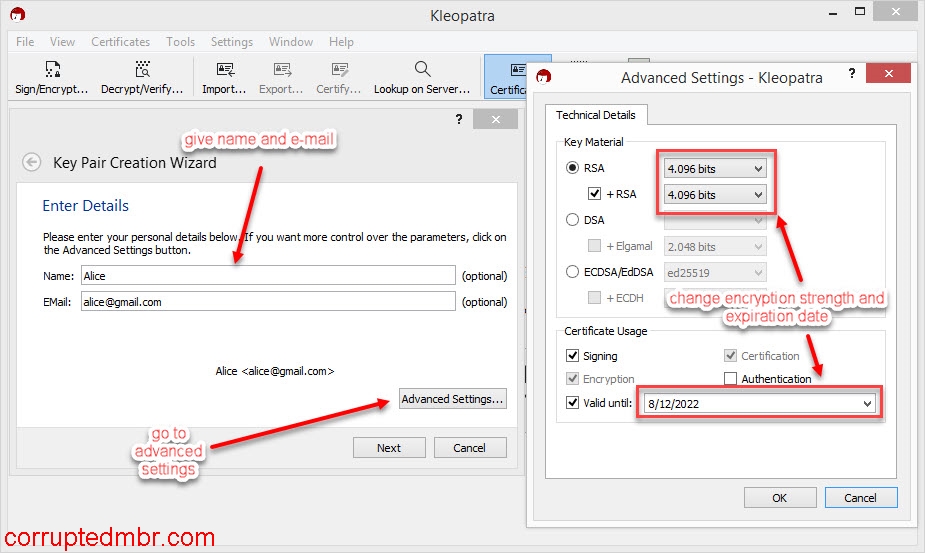Go back with the wizard back arrow
925x553 pixels.
[x=31, y=162]
